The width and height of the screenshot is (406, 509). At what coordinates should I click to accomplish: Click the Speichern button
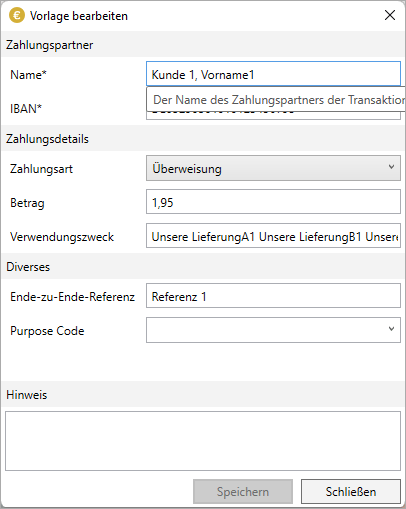click(243, 492)
